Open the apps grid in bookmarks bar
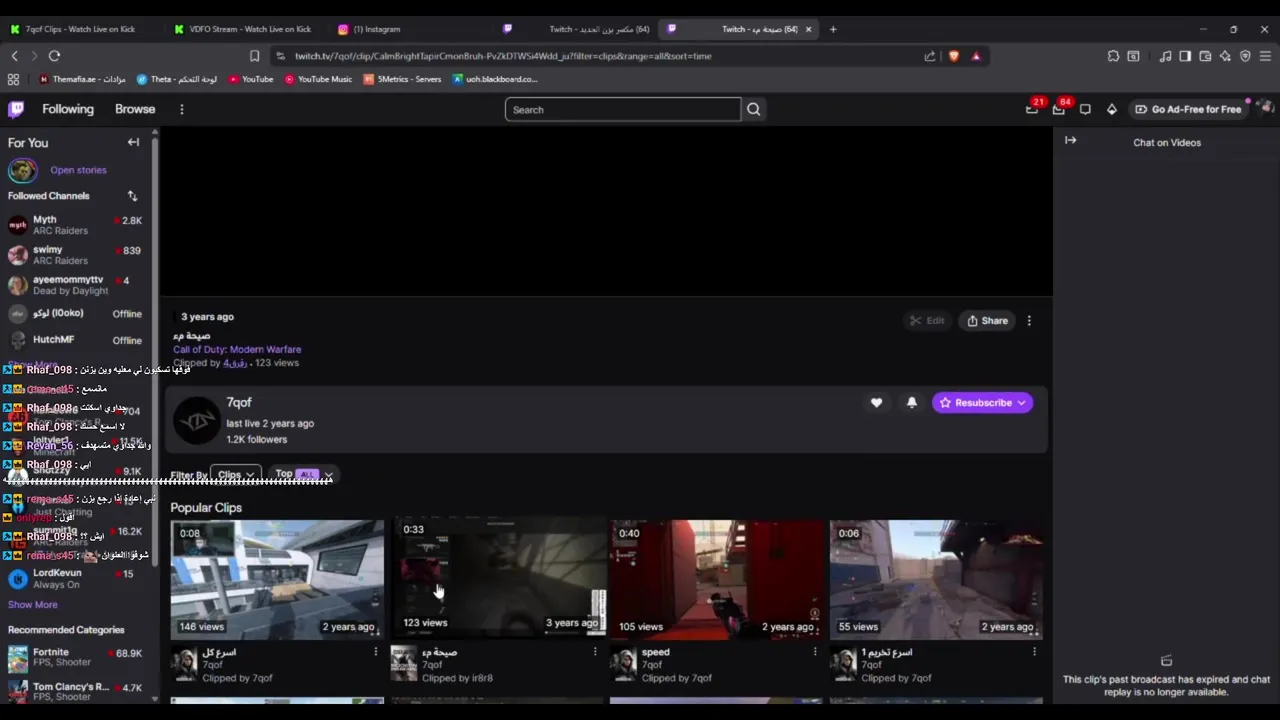The width and height of the screenshot is (1280, 720). [x=13, y=79]
